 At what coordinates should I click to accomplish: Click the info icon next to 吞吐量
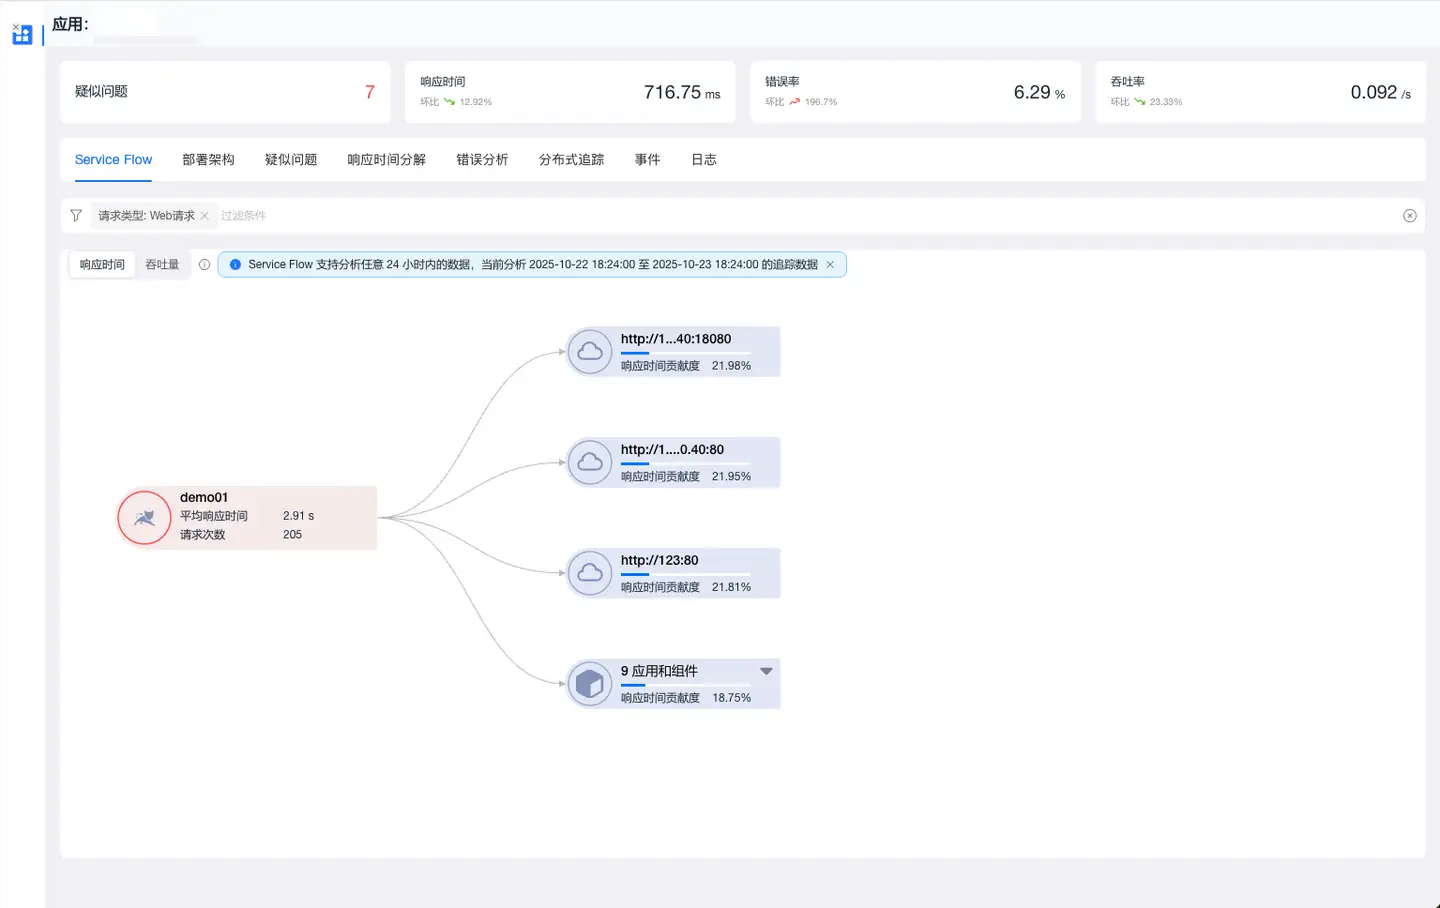pos(204,265)
